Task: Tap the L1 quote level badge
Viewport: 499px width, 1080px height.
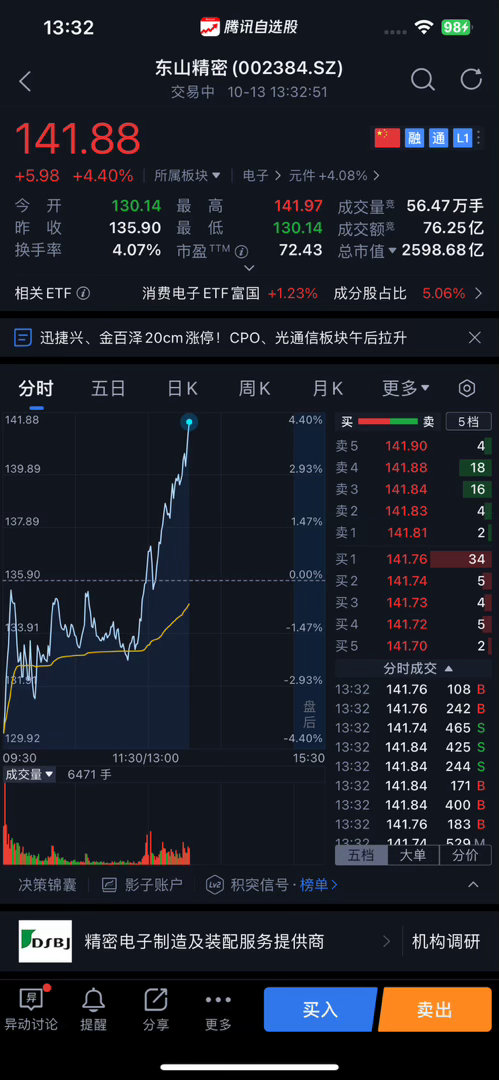Action: coord(462,138)
